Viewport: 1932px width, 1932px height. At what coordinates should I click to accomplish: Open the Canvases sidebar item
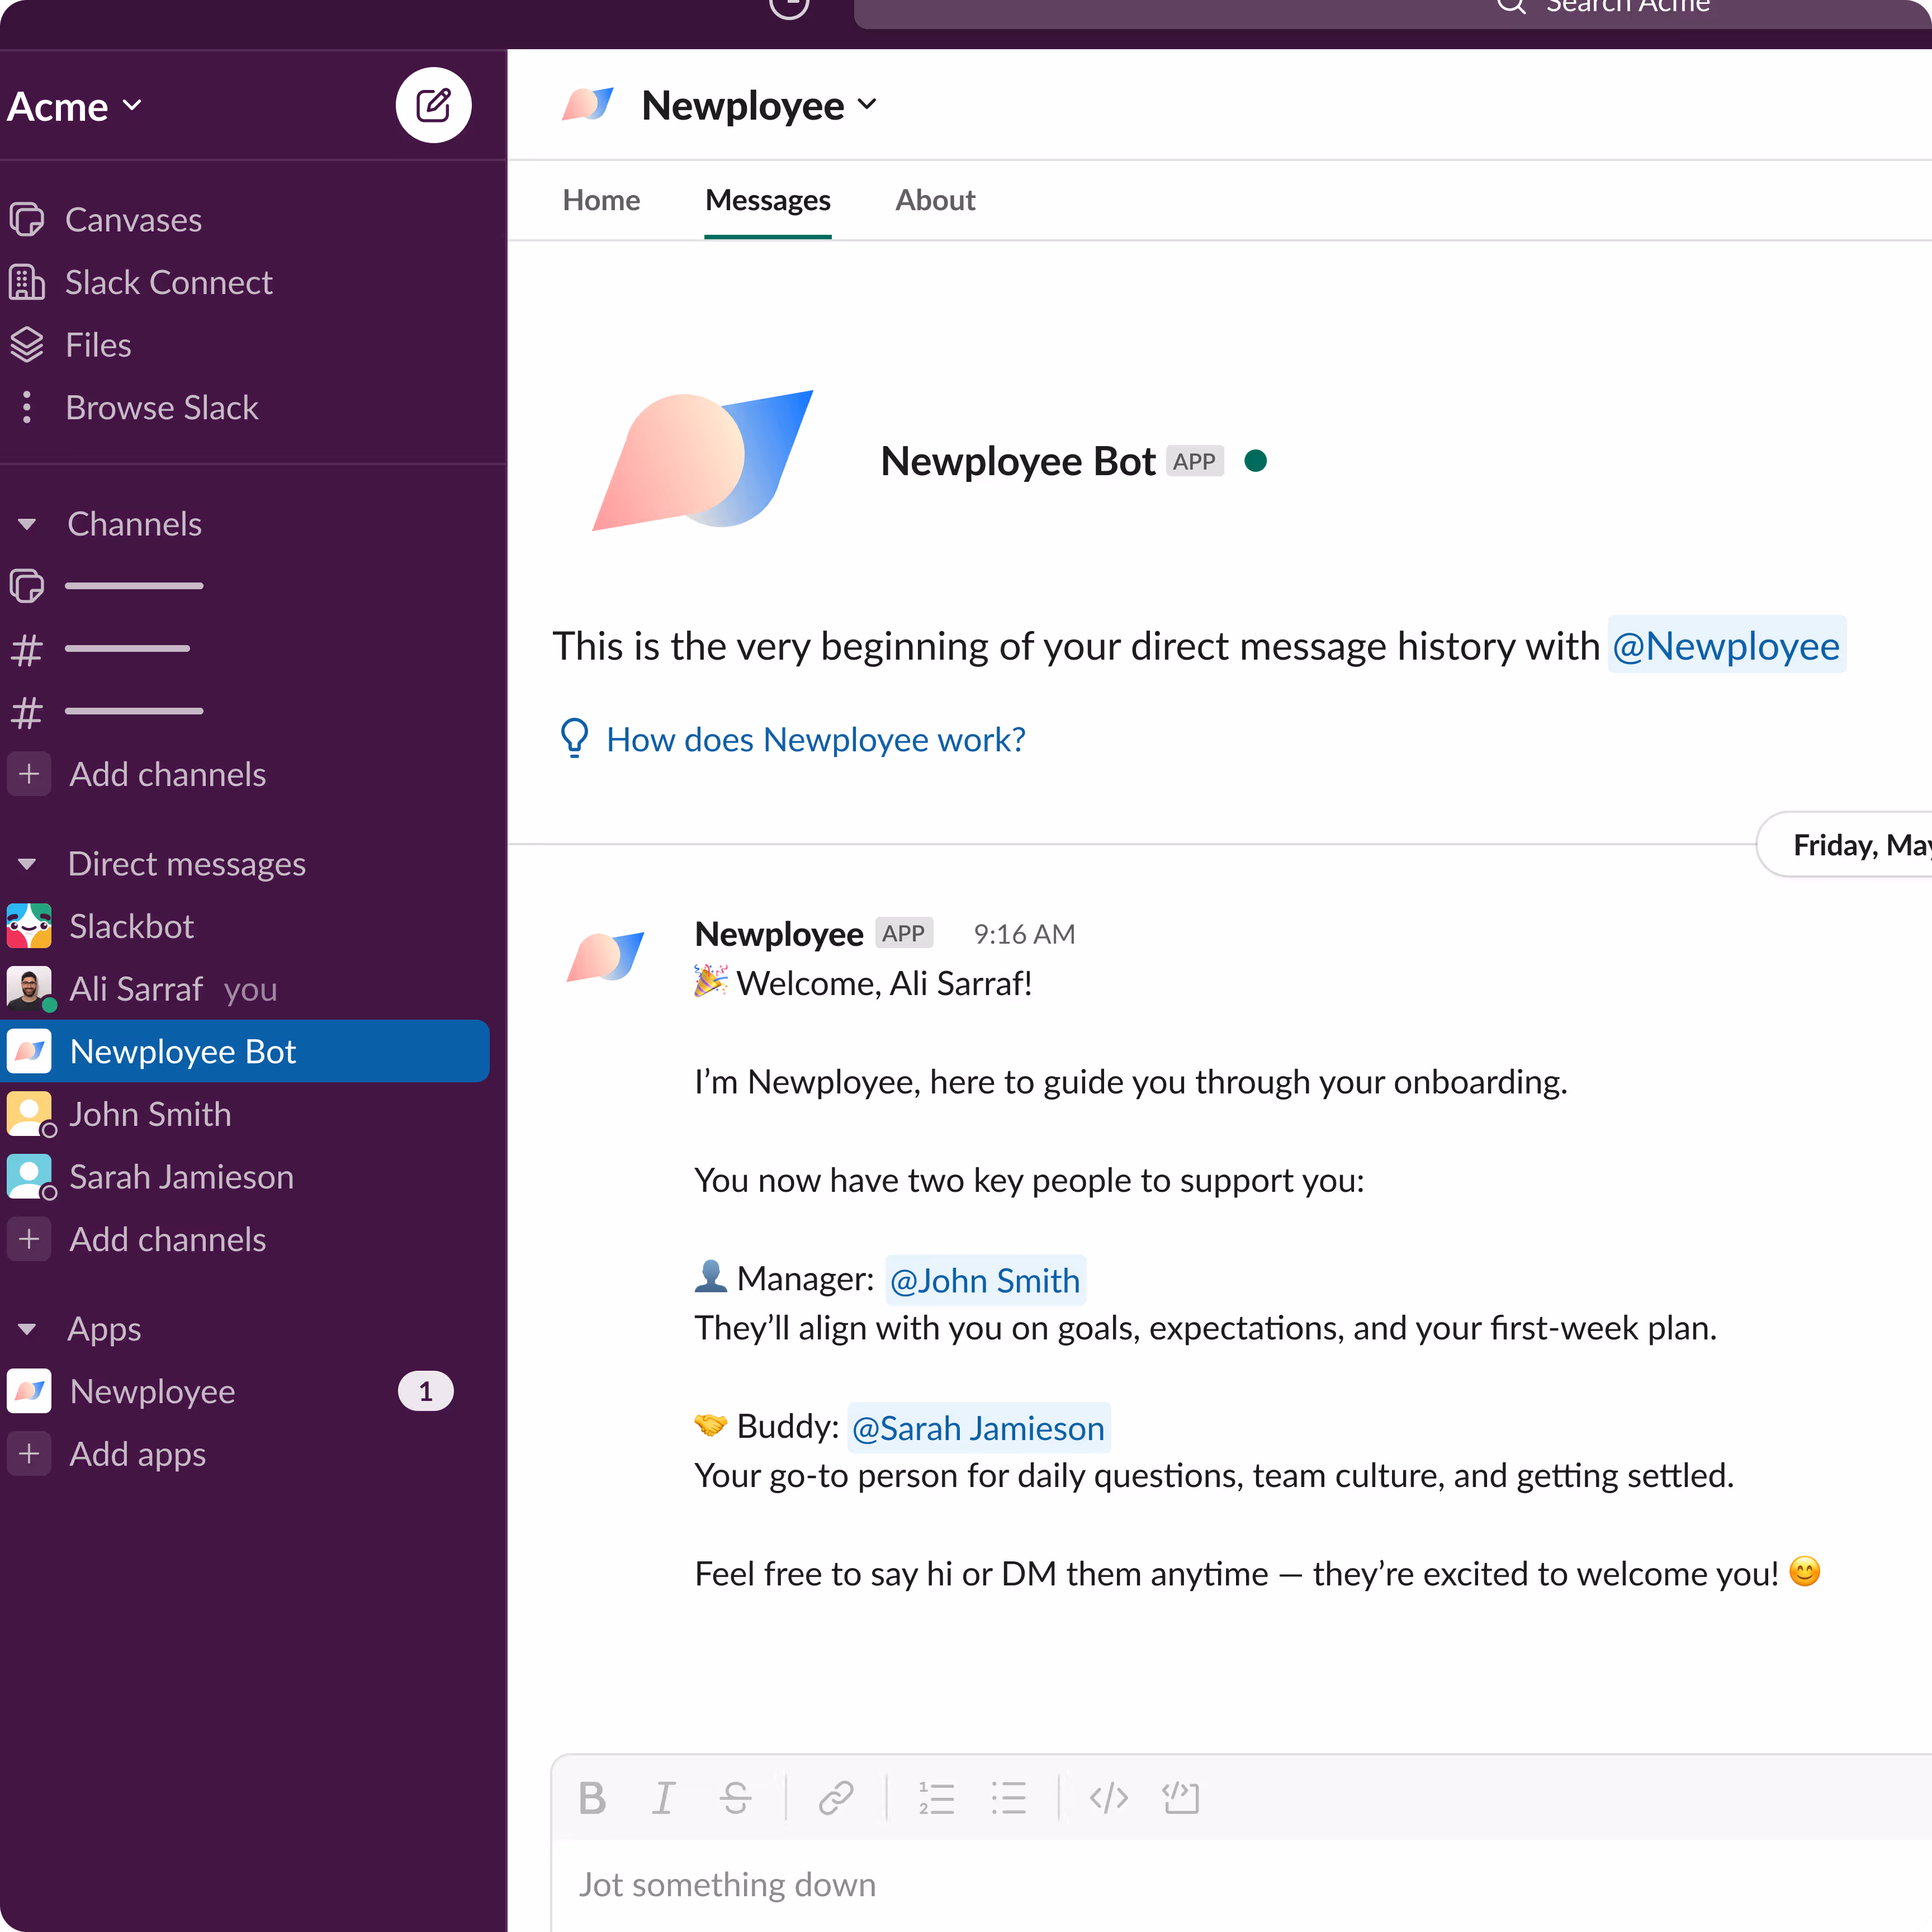pos(133,220)
